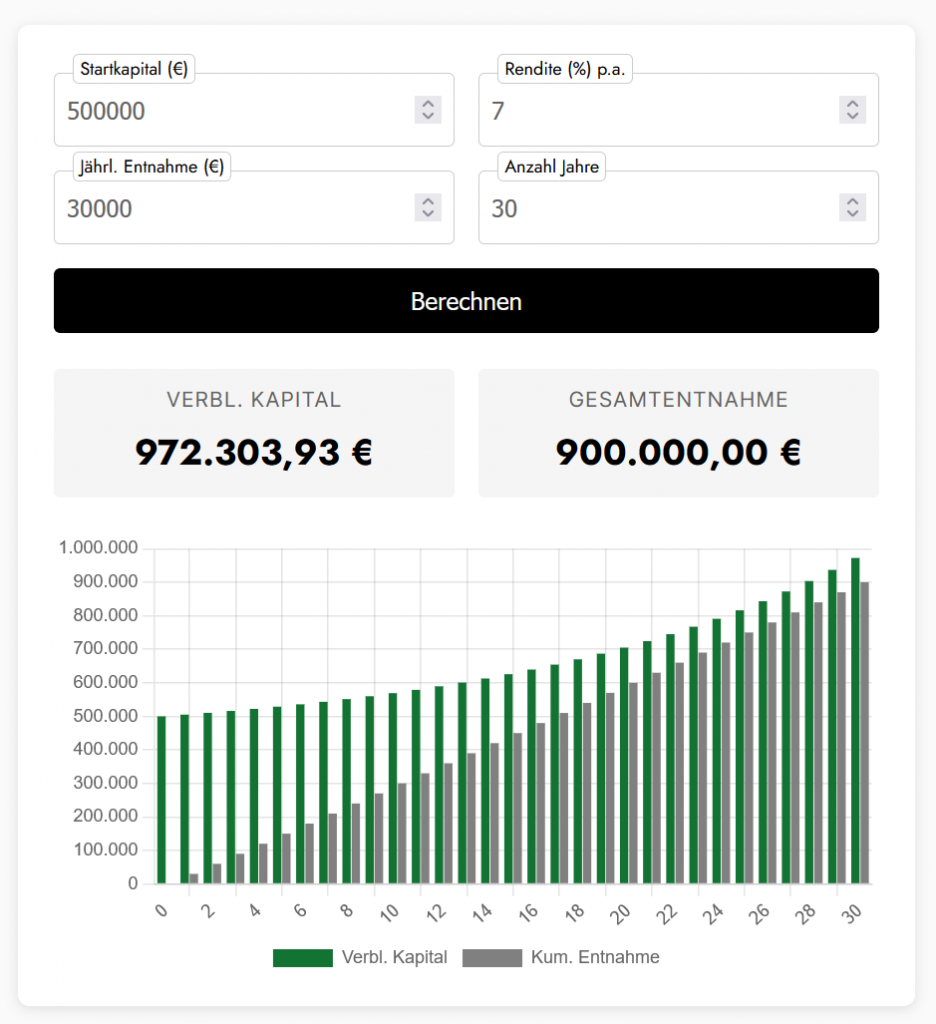936x1024 pixels.
Task: Click the Startkapital (€) field label
Action: pos(135,70)
